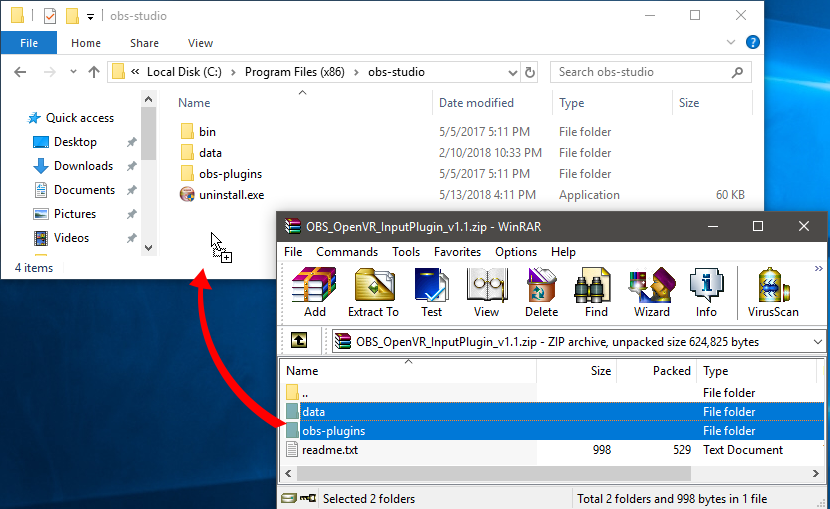Click the WinRAR up-one-level arrow icon

[x=299, y=340]
